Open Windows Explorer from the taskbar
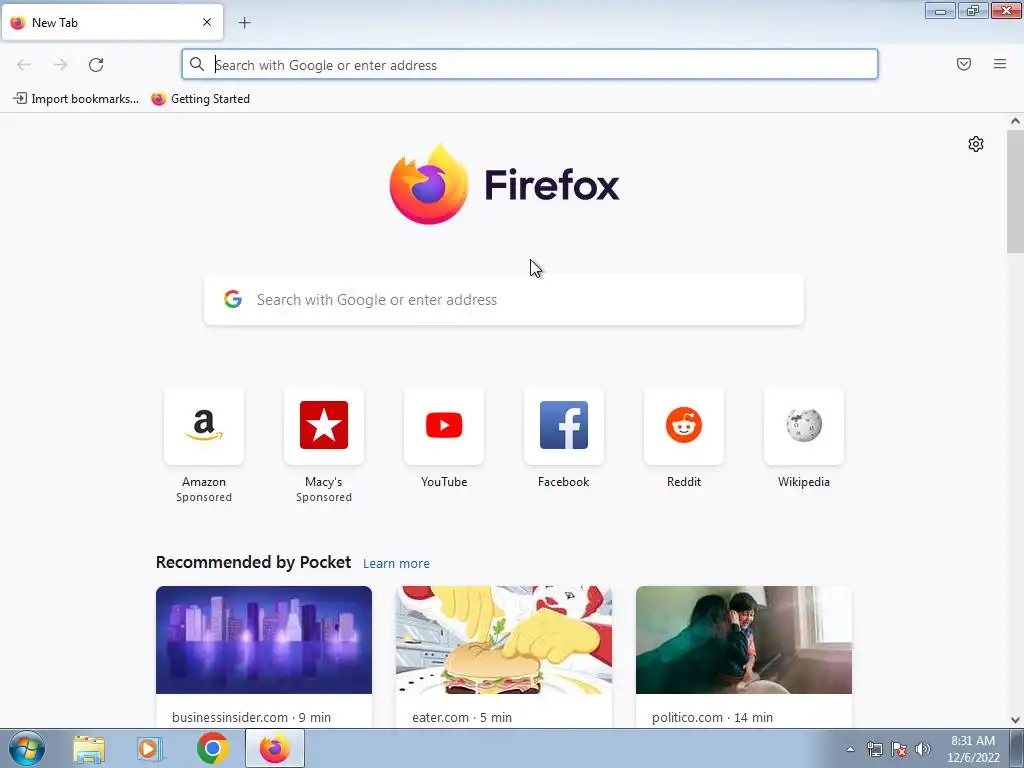 (x=89, y=749)
